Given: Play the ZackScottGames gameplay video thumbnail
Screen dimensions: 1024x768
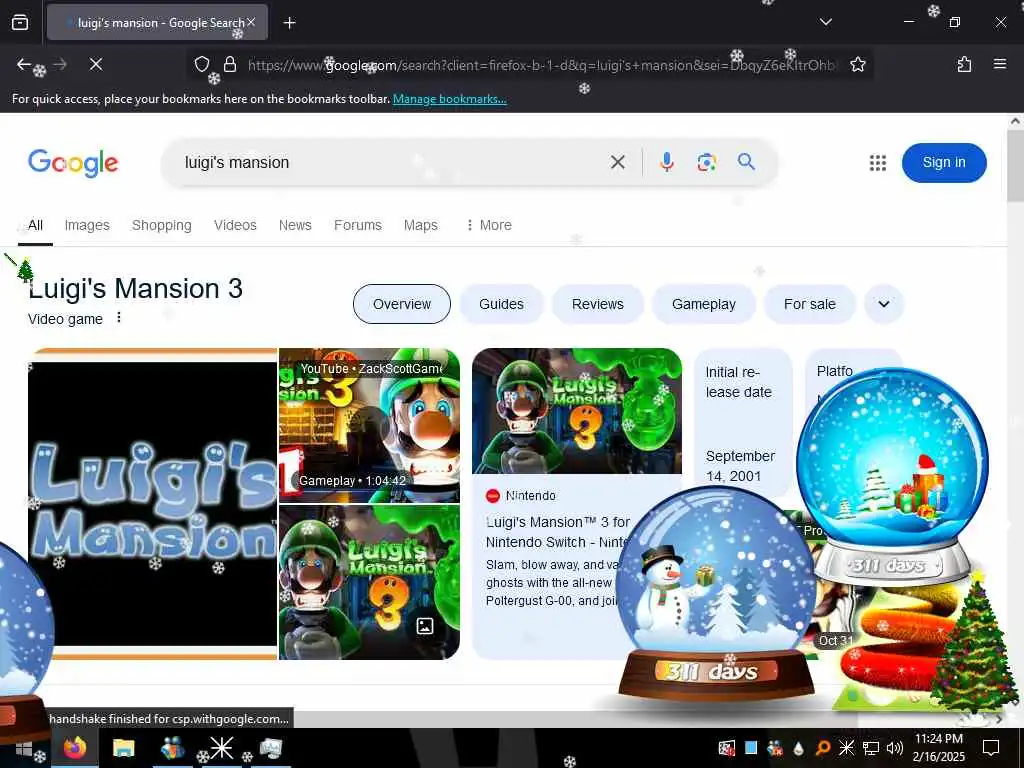Looking at the screenshot, I should pyautogui.click(x=369, y=425).
